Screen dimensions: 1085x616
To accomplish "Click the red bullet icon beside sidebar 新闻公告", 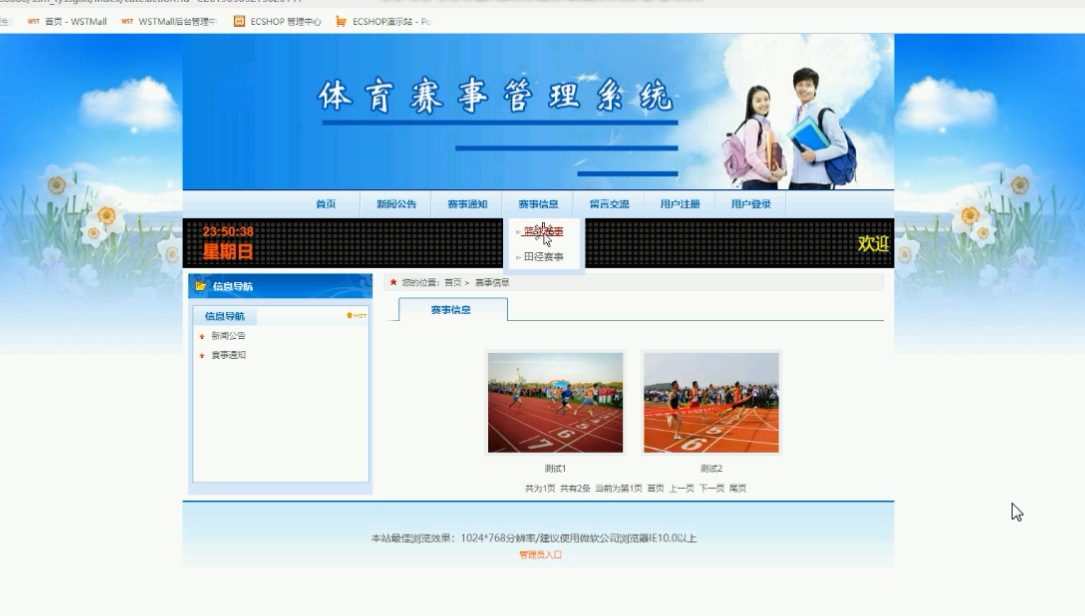I will coord(202,336).
